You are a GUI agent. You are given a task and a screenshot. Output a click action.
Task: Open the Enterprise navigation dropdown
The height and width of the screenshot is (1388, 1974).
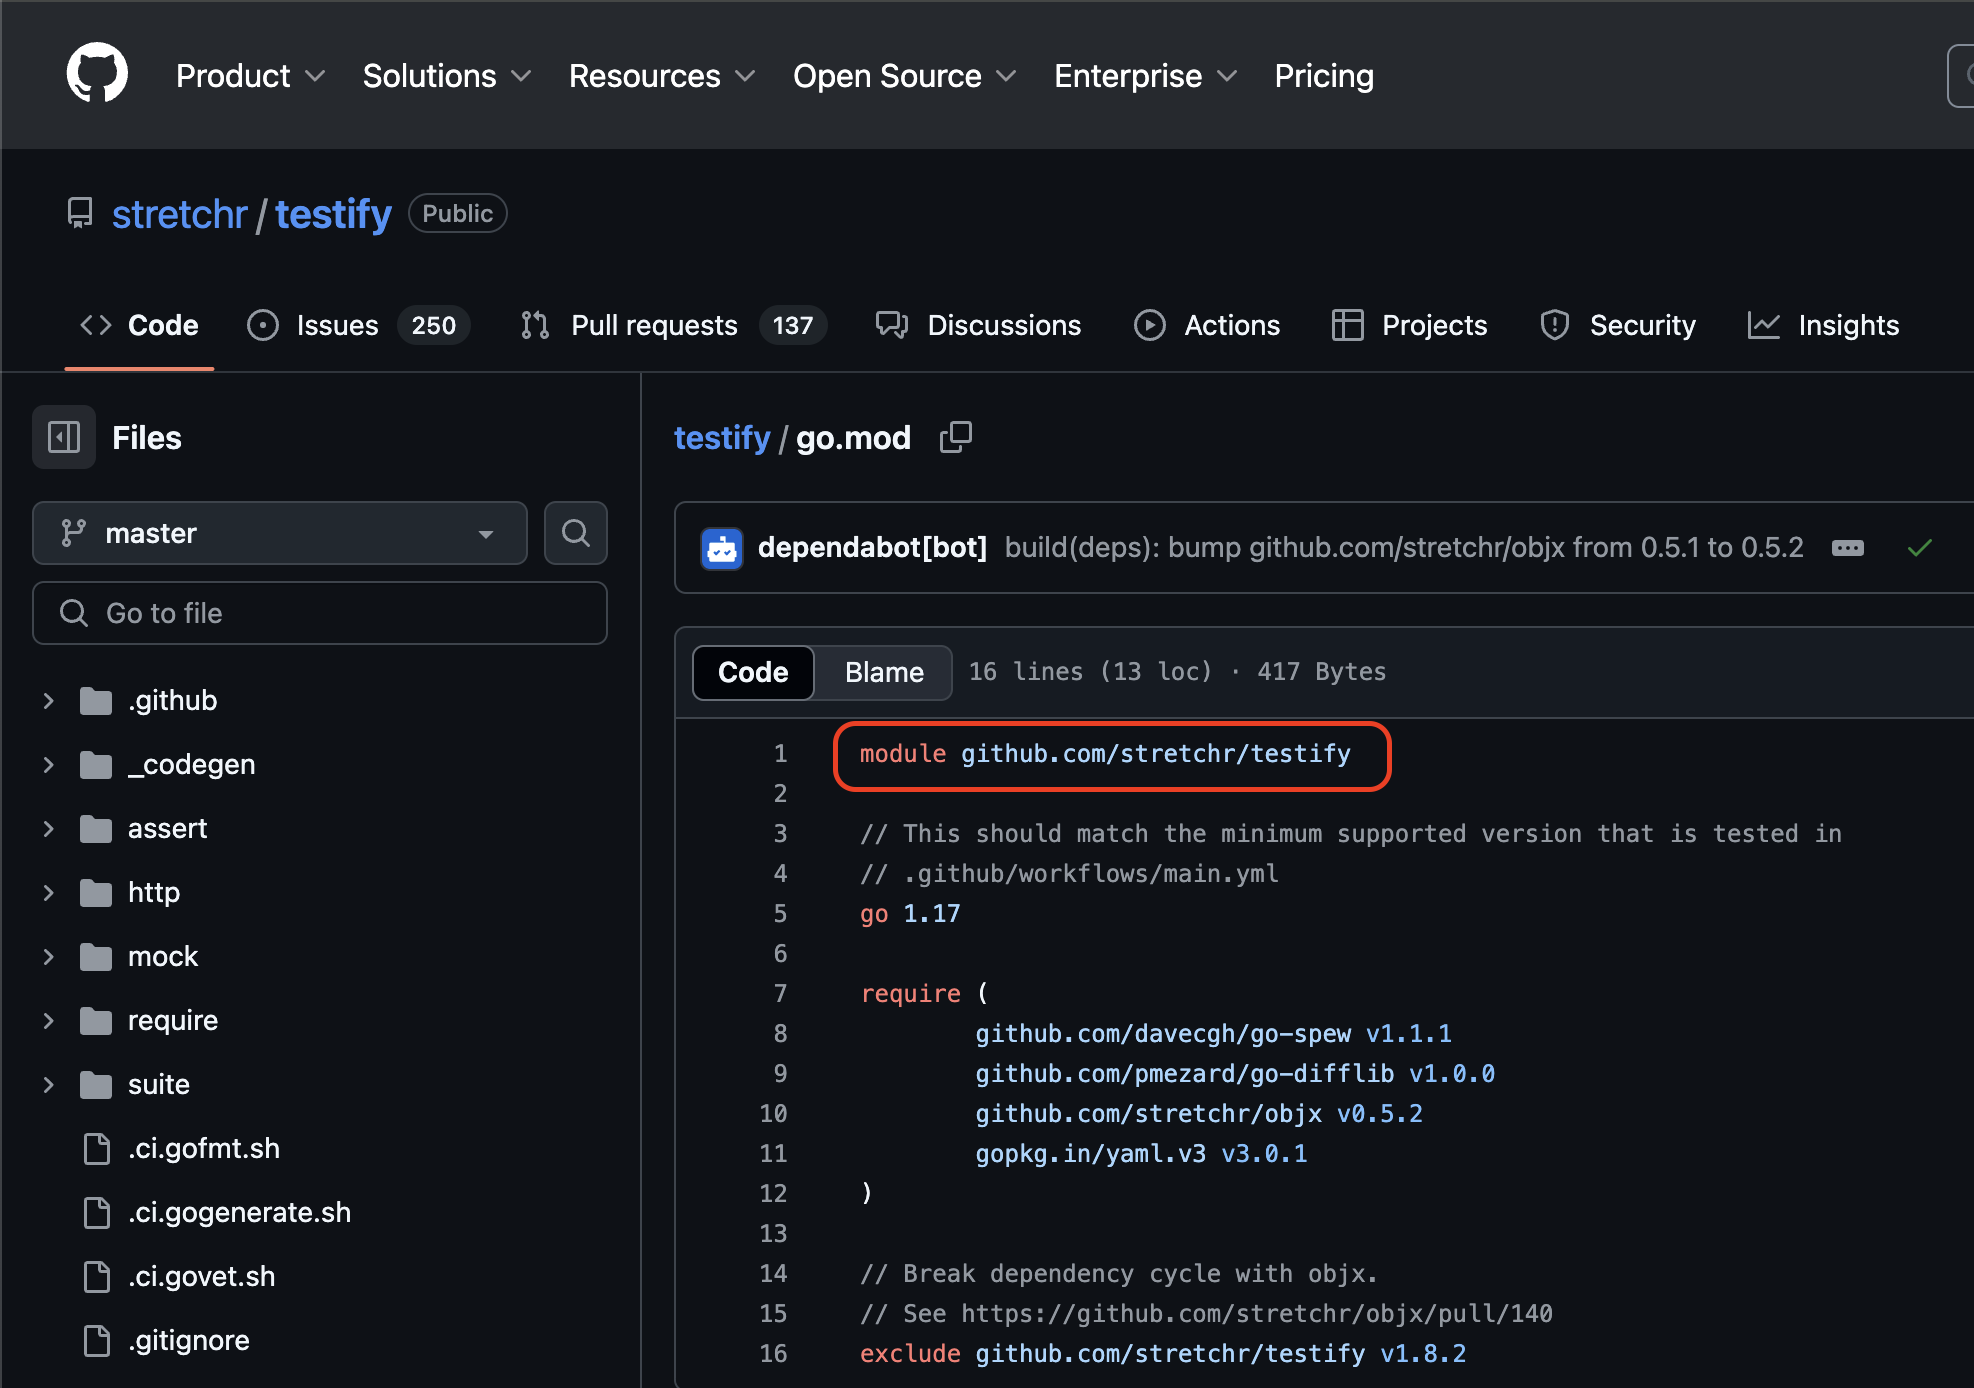pyautogui.click(x=1146, y=76)
